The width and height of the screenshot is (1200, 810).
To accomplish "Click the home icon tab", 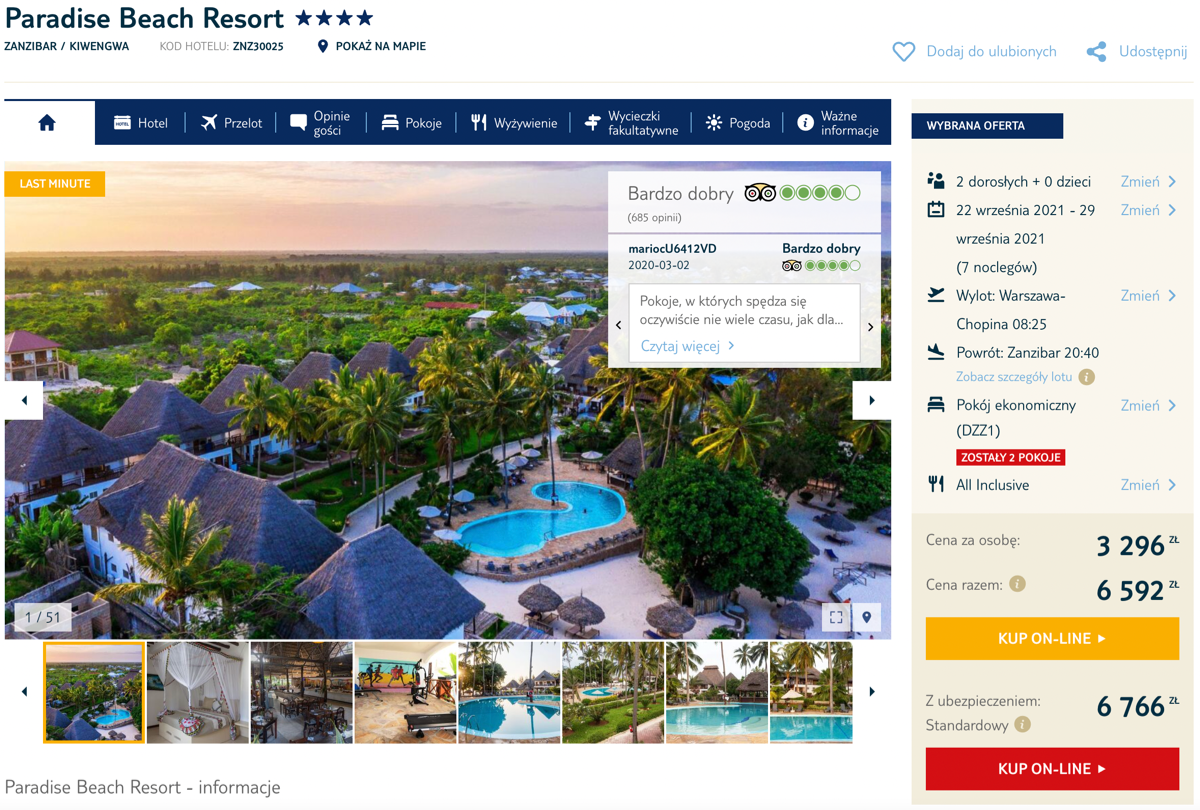I will (47, 123).
